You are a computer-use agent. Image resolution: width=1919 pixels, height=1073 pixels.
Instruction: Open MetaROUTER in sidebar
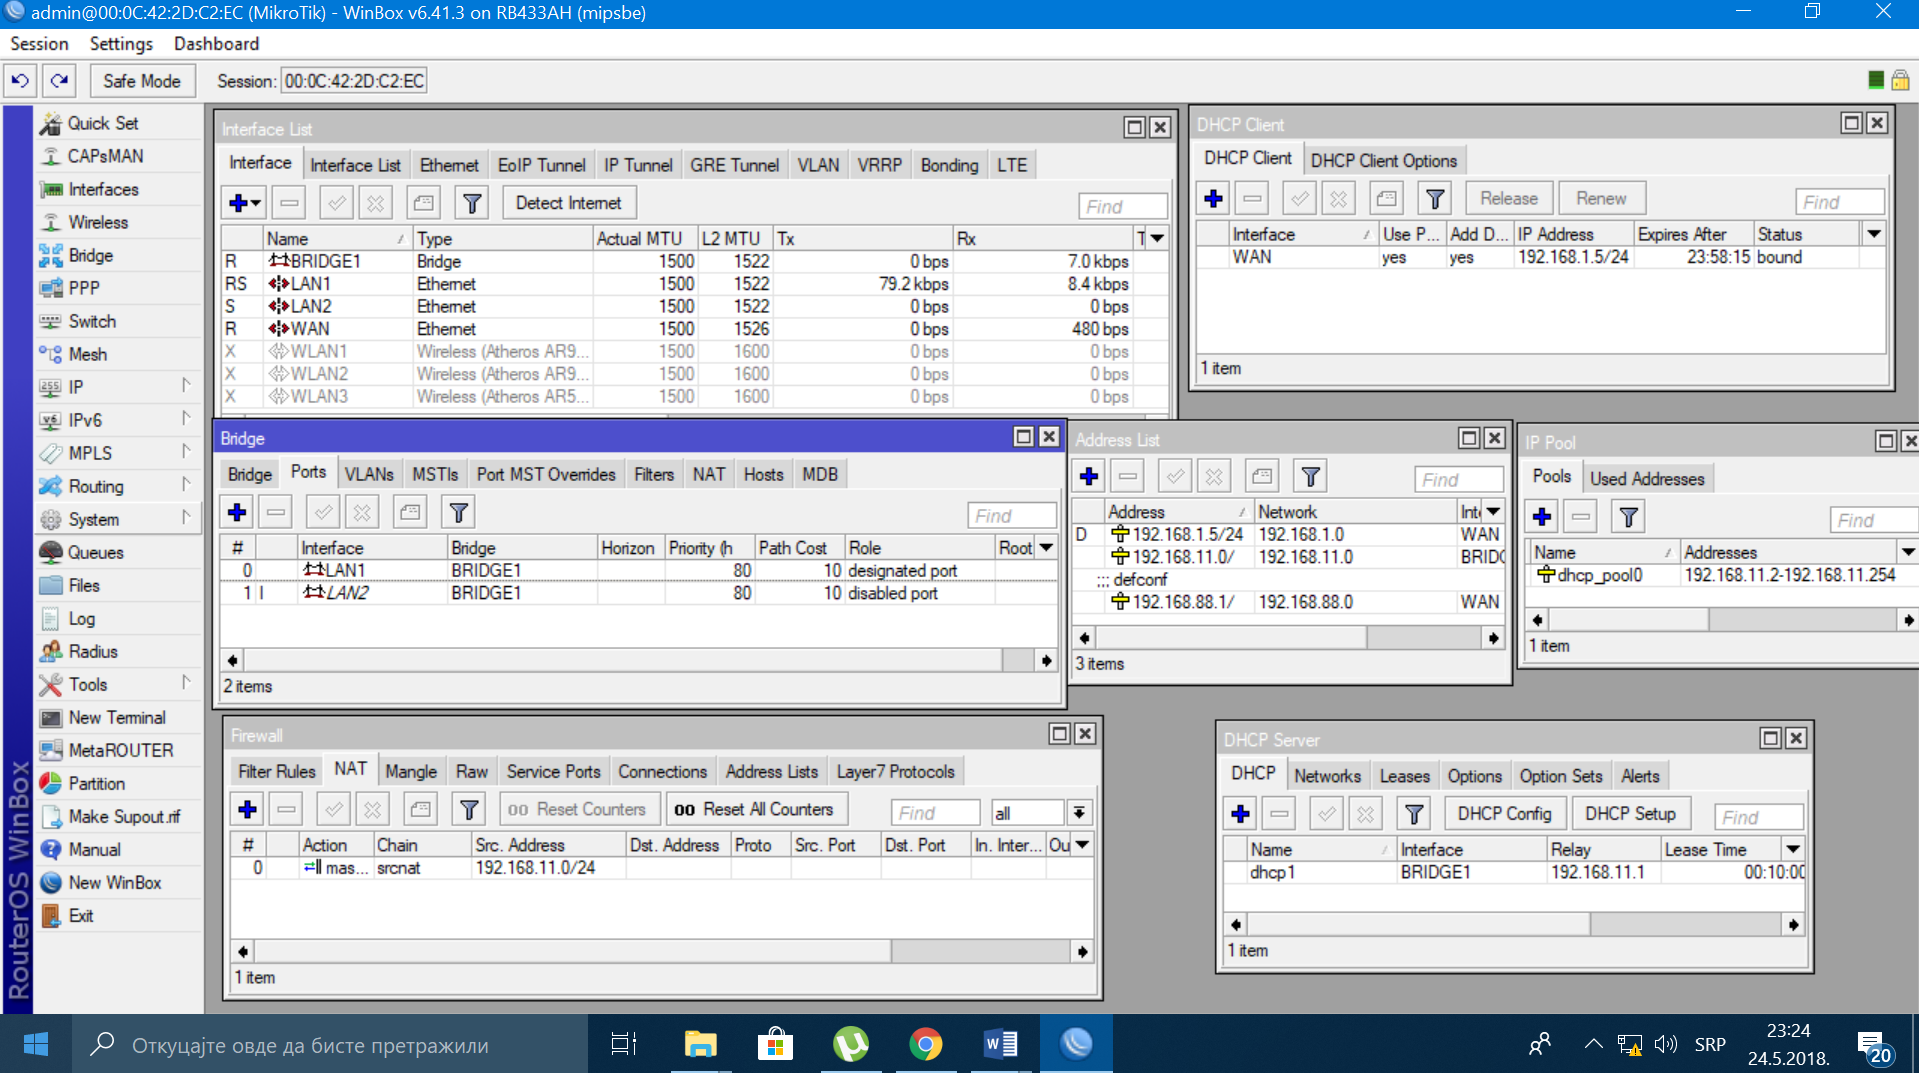(x=121, y=750)
